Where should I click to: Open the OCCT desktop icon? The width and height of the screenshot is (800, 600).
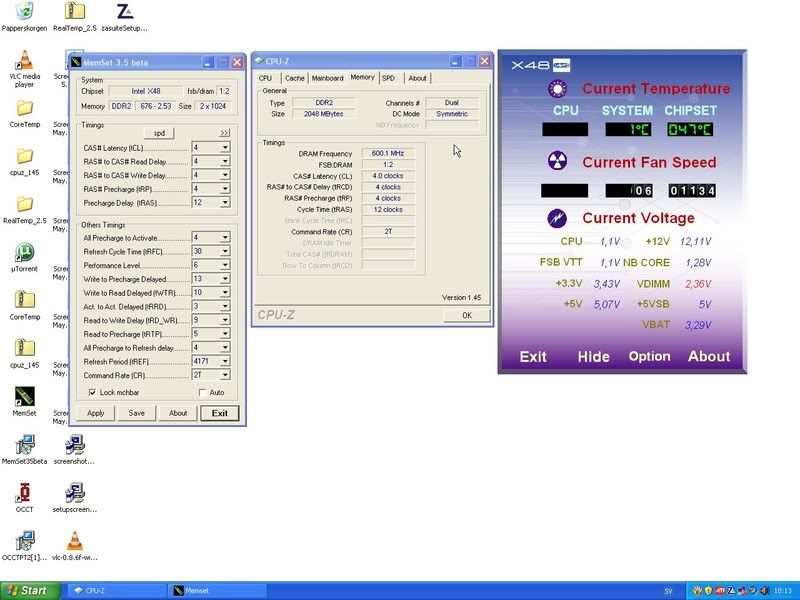click(x=24, y=492)
